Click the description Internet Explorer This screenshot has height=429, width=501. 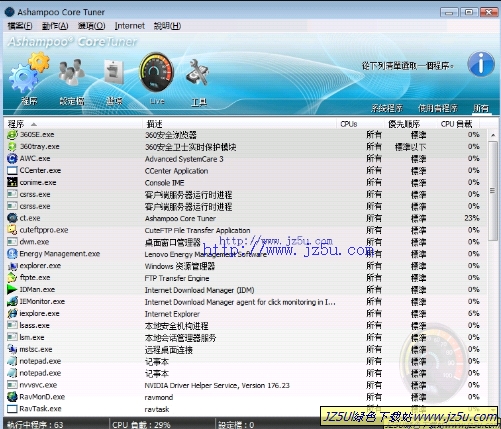(x=172, y=314)
